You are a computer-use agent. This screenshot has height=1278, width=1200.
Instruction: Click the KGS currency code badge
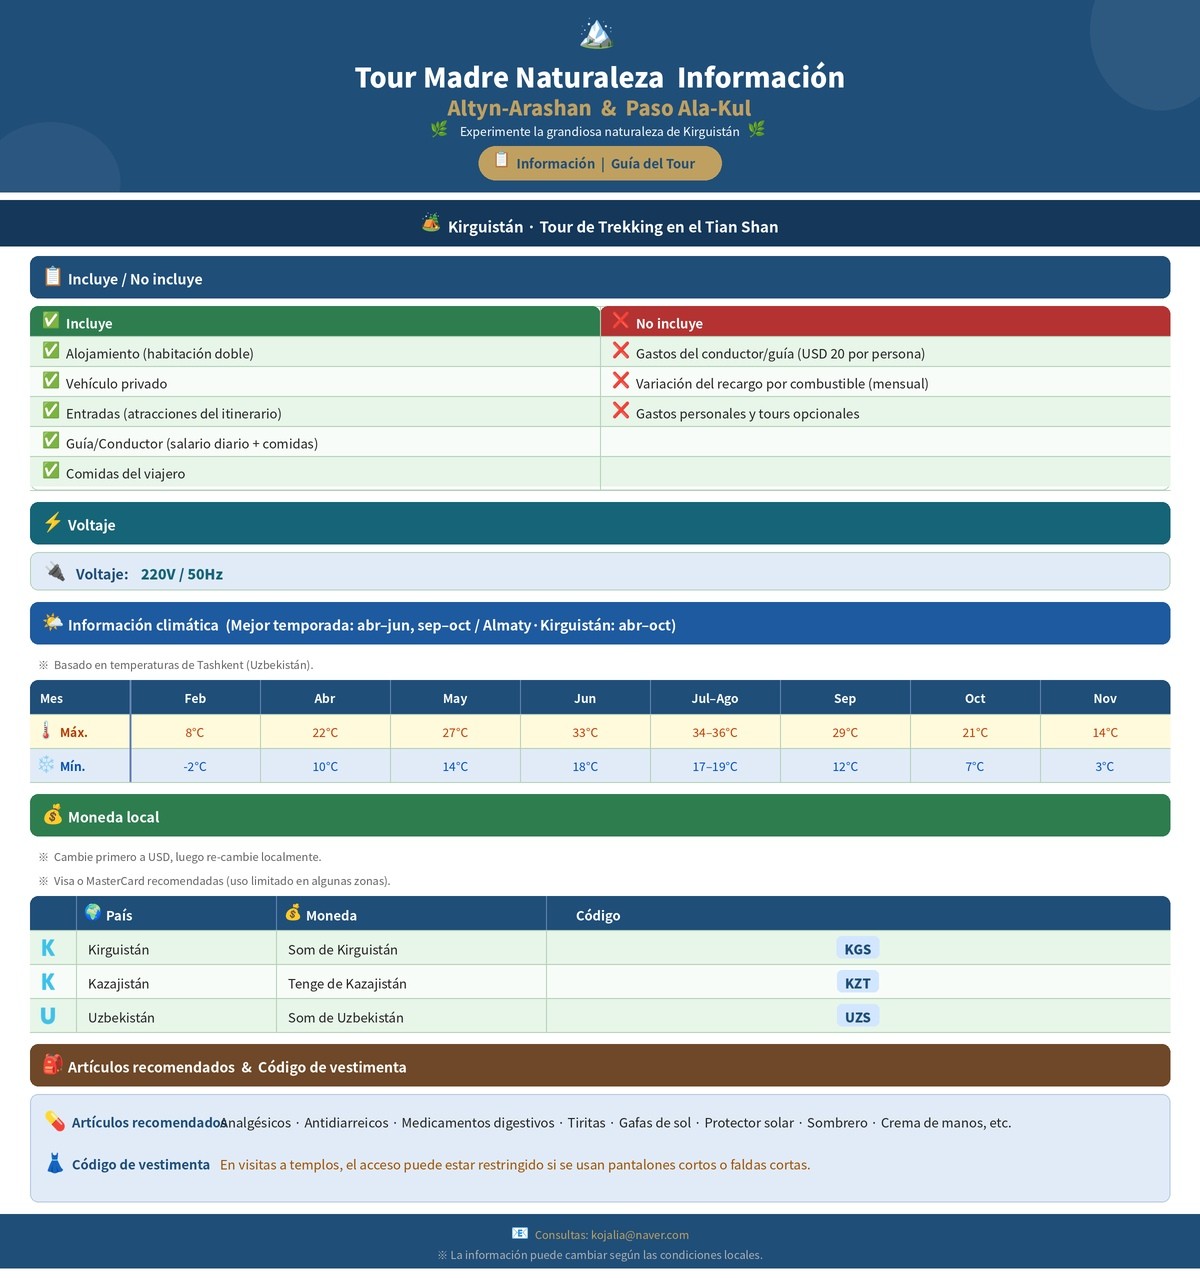858,949
